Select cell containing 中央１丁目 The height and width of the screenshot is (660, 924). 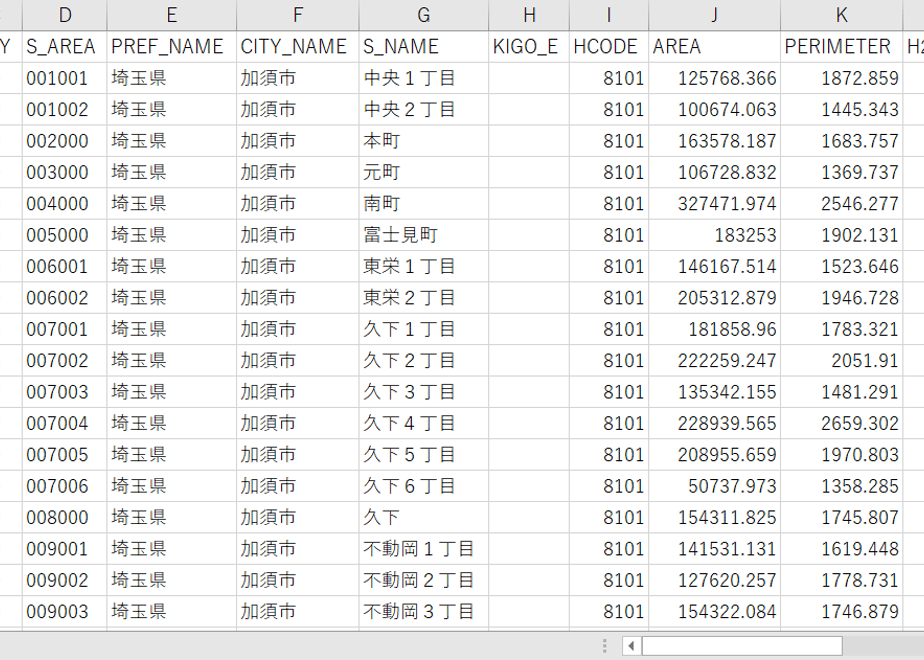coord(423,78)
